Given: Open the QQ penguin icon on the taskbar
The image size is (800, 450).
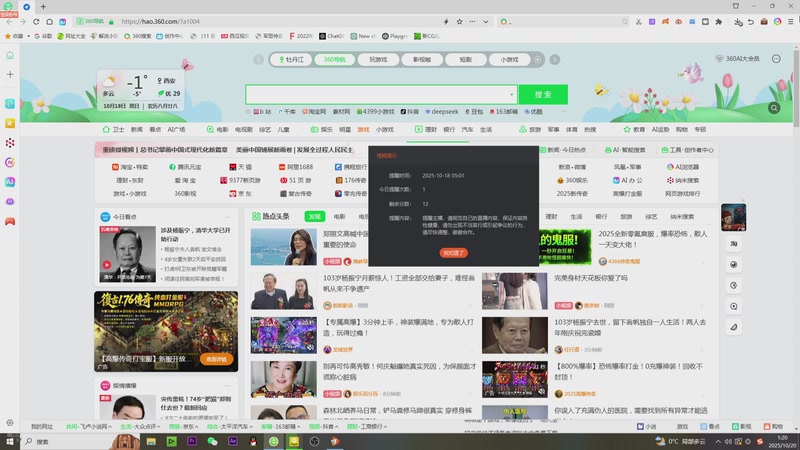Looking at the screenshot, I should click(253, 441).
